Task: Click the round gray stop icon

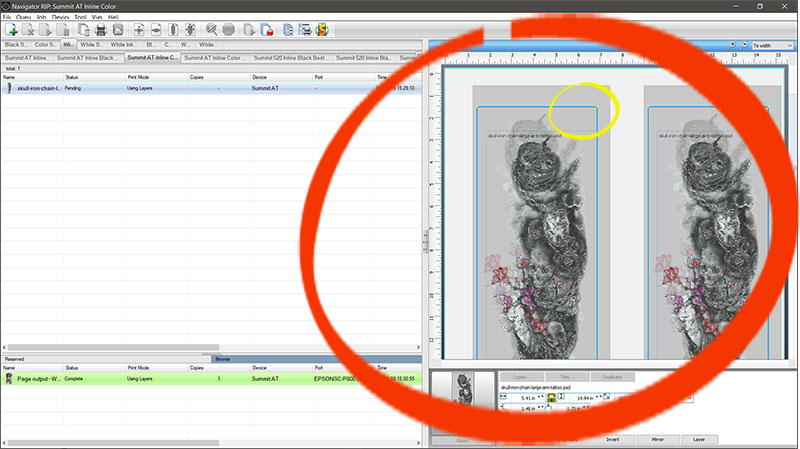Action: tap(229, 30)
